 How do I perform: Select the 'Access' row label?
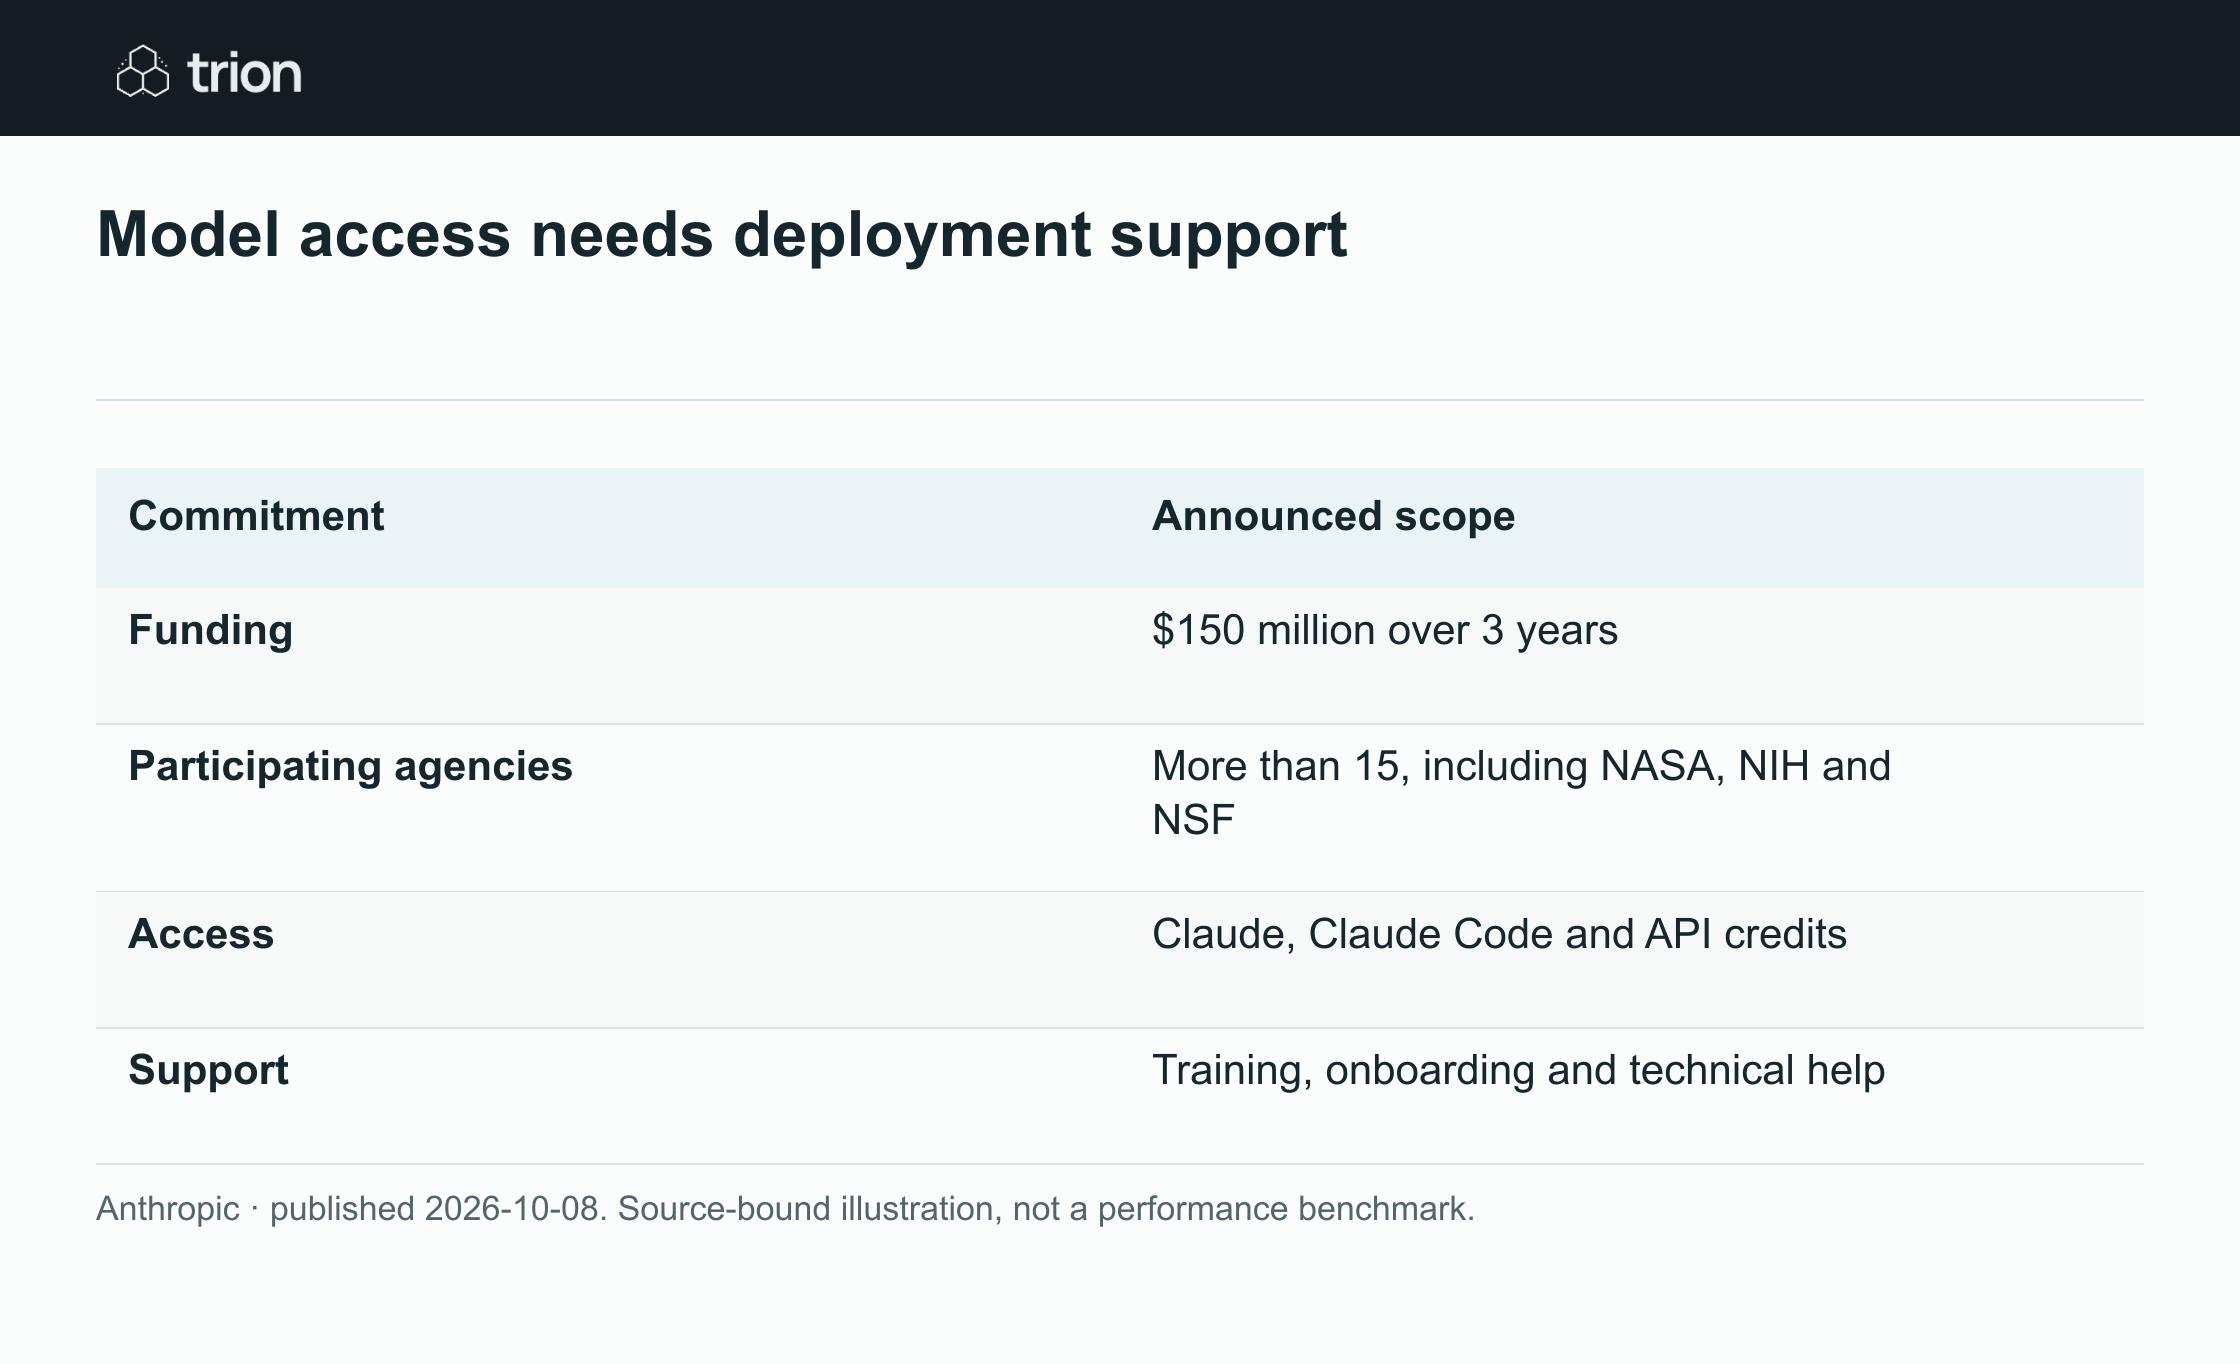pos(201,934)
